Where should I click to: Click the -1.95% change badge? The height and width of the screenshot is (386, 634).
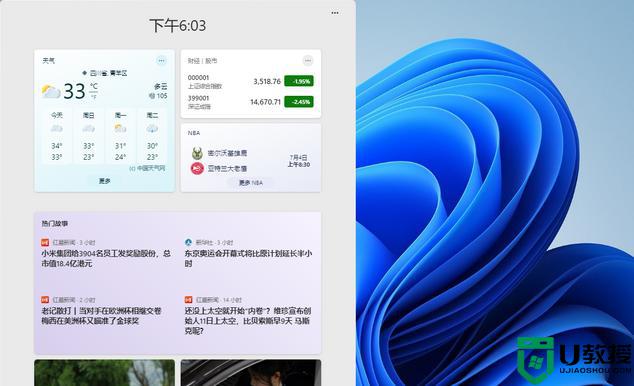pos(299,81)
